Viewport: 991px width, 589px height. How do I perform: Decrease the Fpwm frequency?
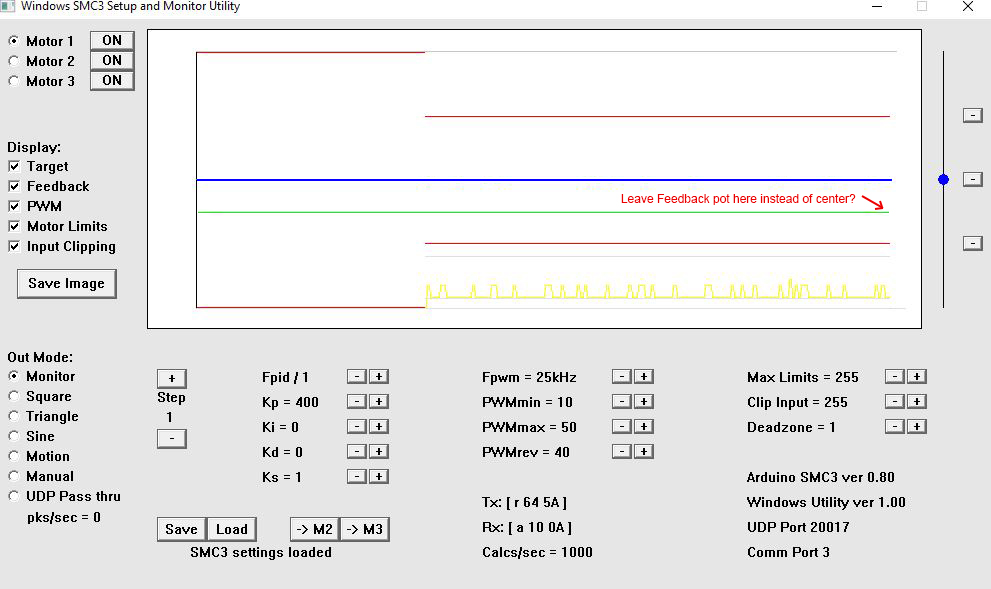point(621,377)
